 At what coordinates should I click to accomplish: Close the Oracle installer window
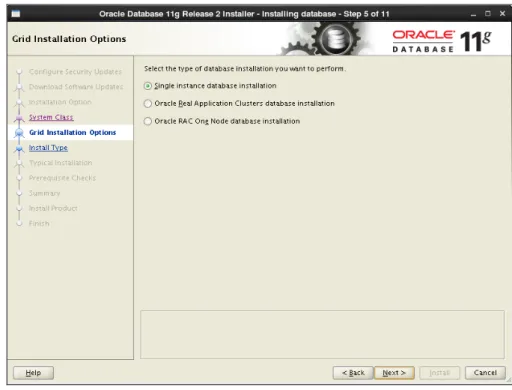pos(502,14)
